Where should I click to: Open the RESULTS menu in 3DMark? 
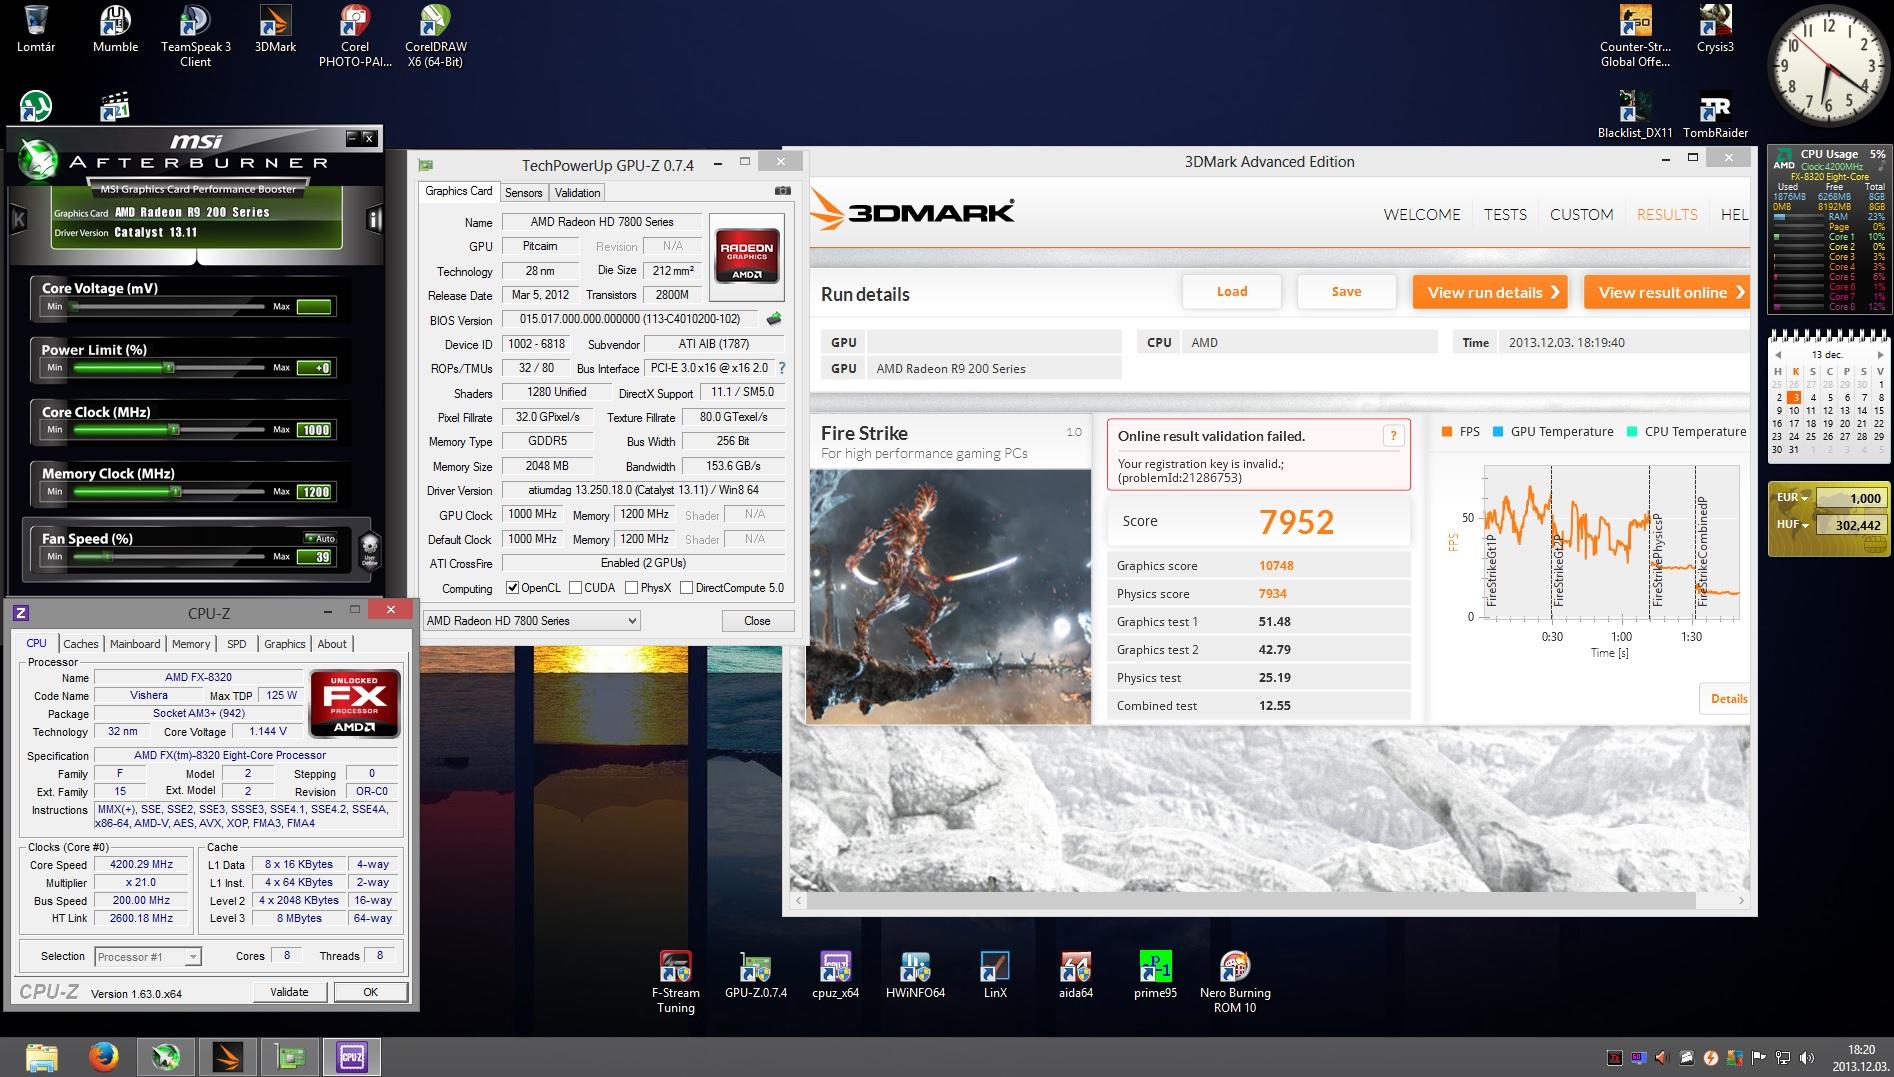point(1667,214)
